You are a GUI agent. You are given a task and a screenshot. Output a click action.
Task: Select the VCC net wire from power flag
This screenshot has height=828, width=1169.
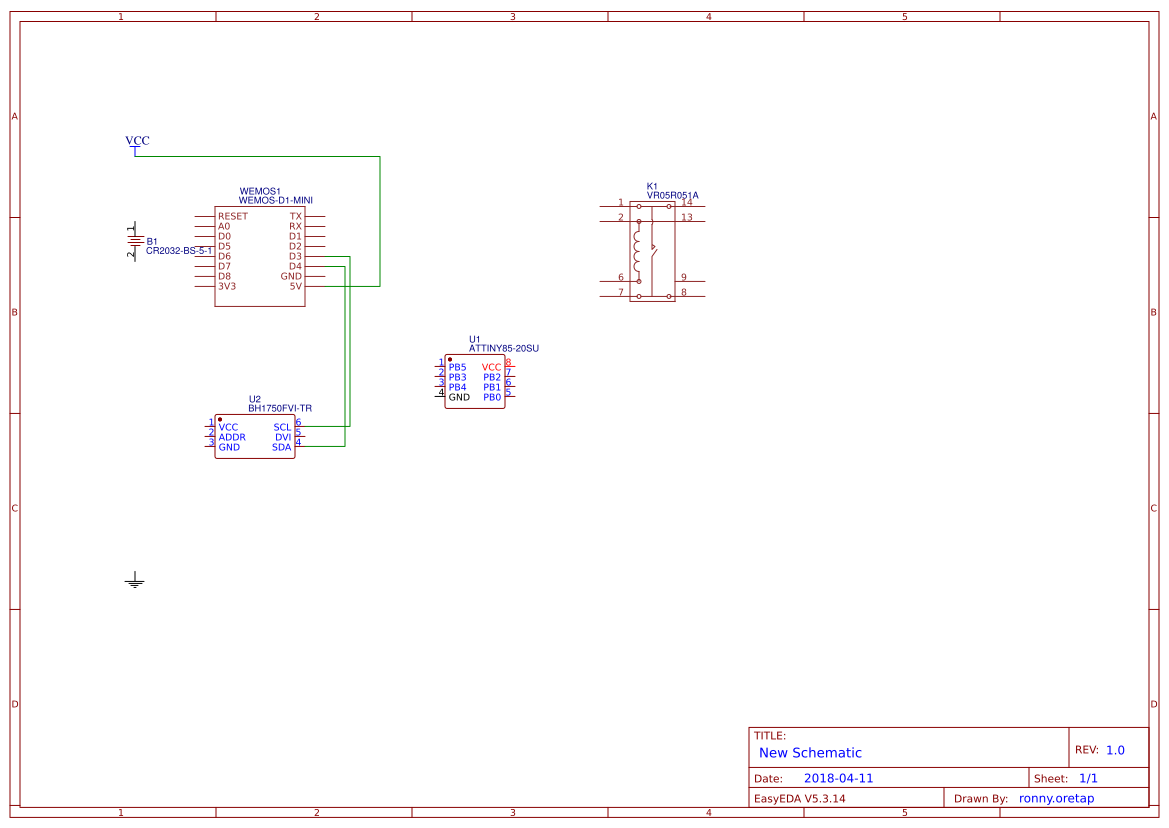click(x=250, y=156)
